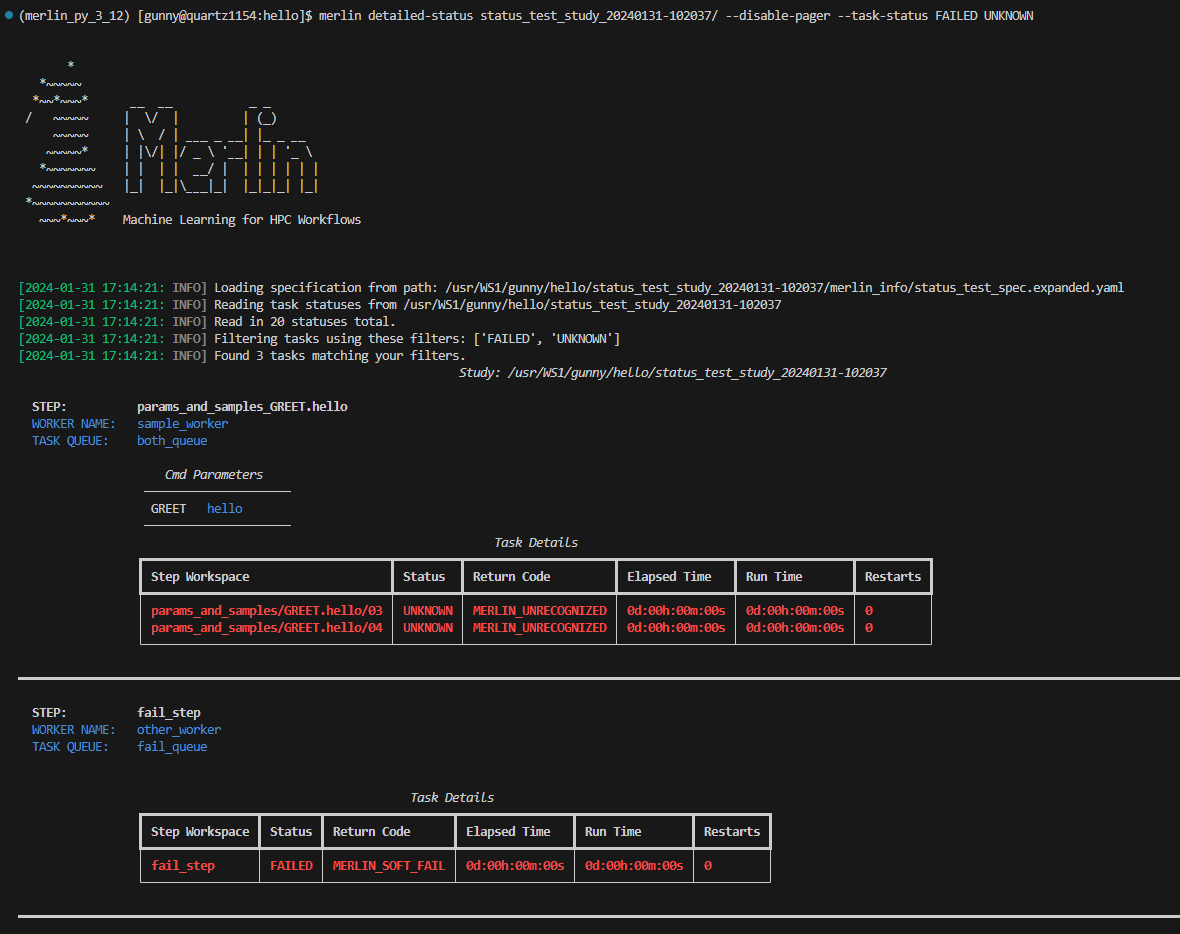Click UNKNOWN status for GREET.hello/03 row

[427, 610]
